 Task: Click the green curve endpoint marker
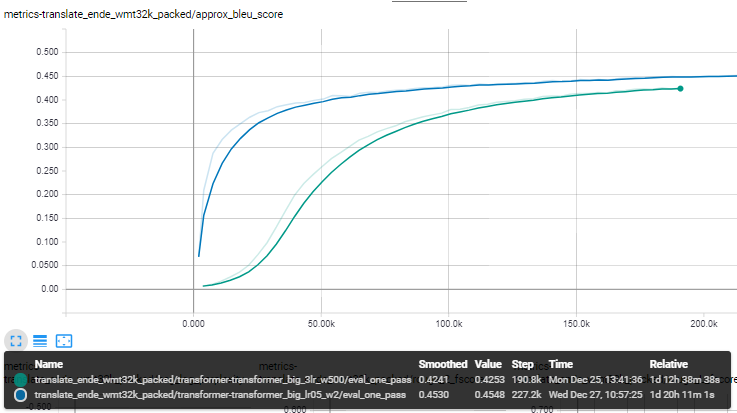(x=680, y=89)
